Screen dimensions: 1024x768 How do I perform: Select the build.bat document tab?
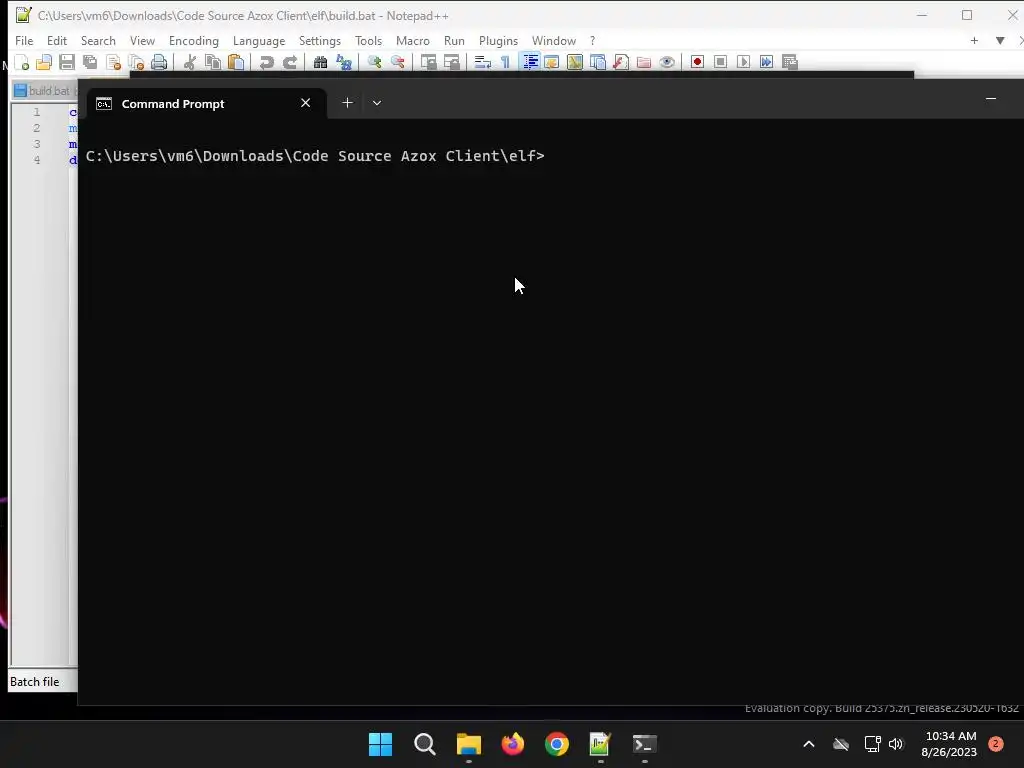[44, 91]
